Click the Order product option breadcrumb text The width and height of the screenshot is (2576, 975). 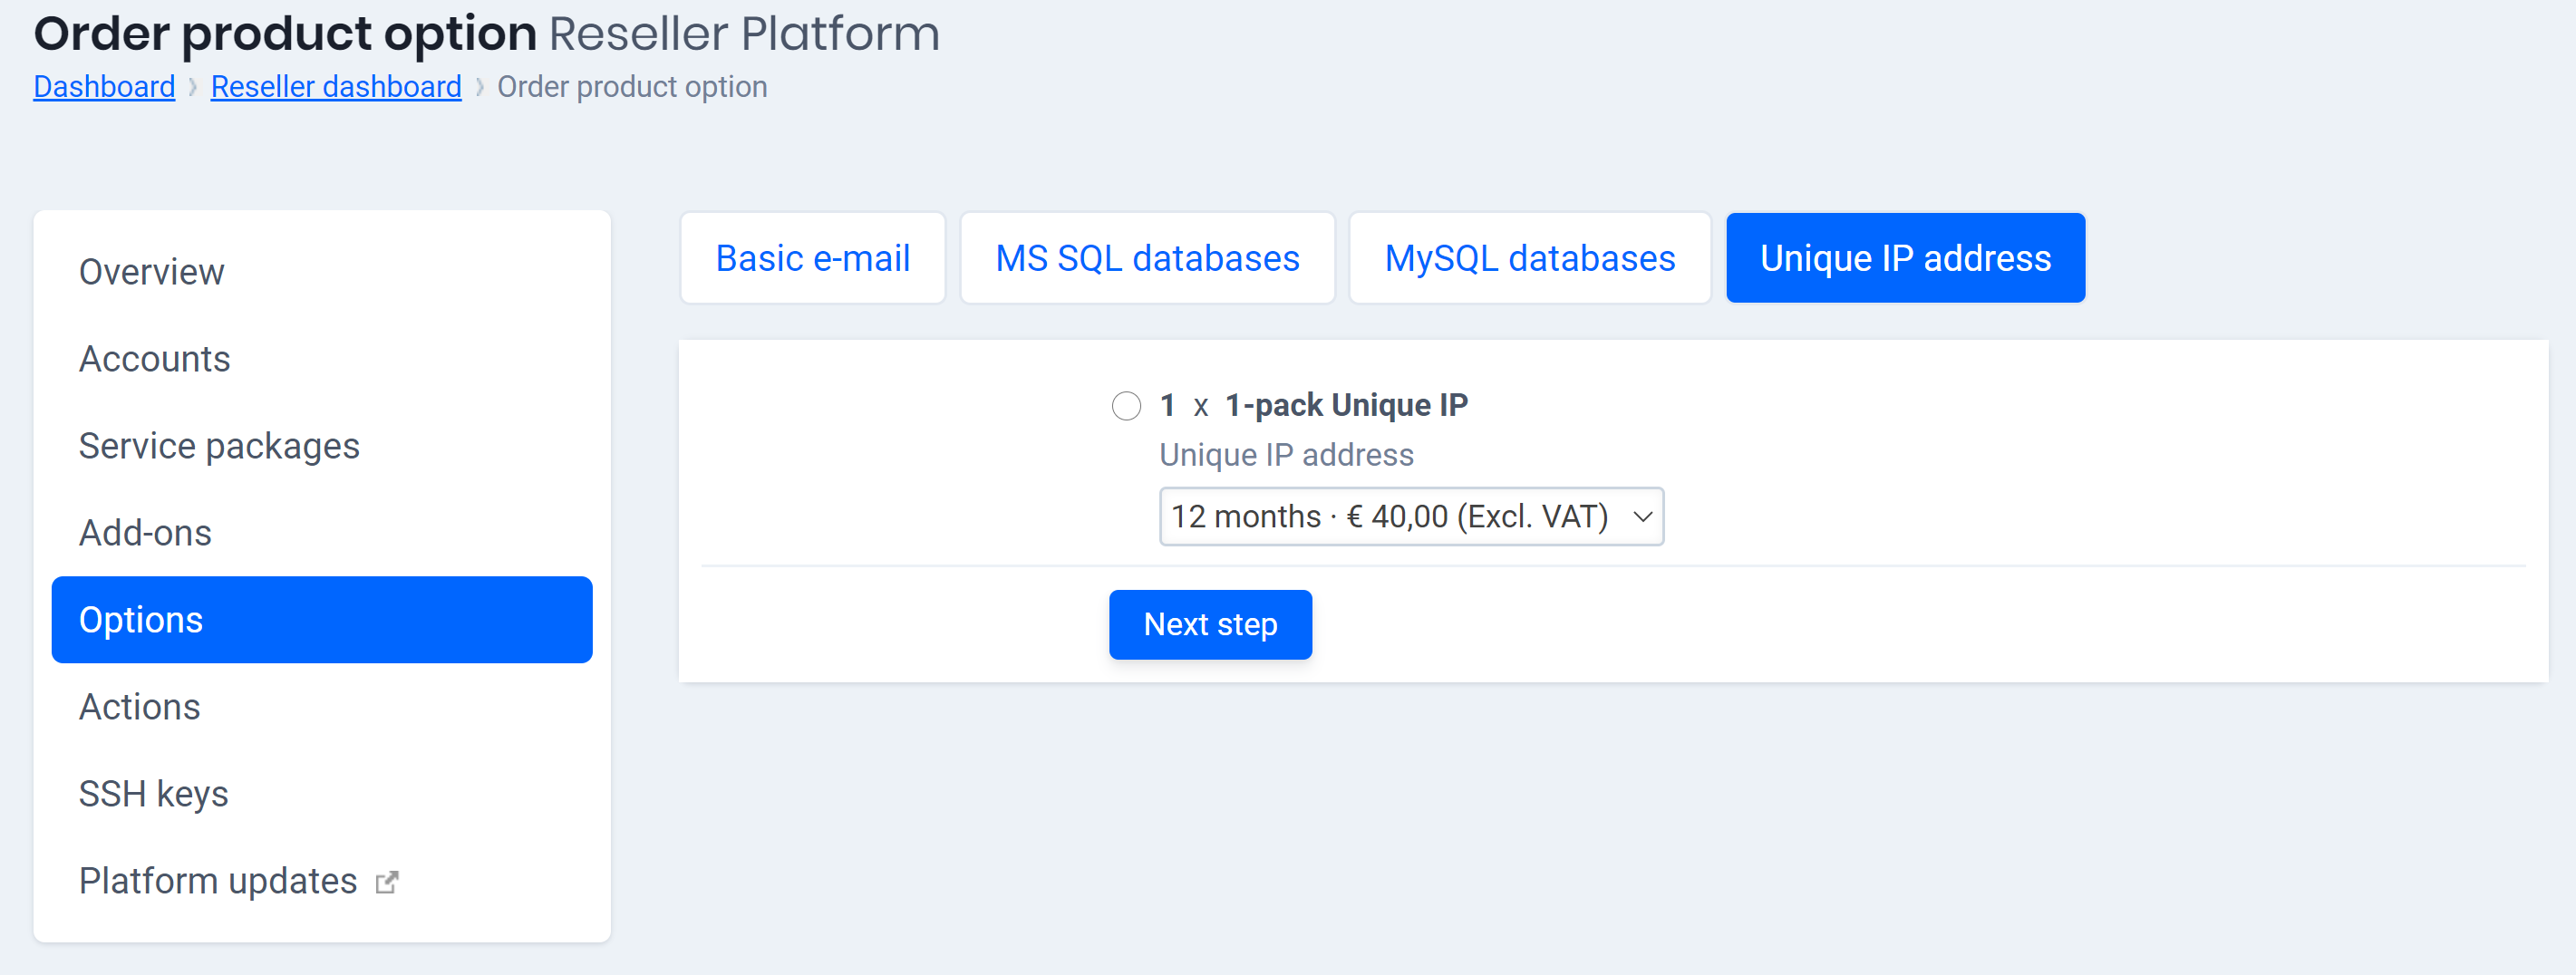coord(632,87)
